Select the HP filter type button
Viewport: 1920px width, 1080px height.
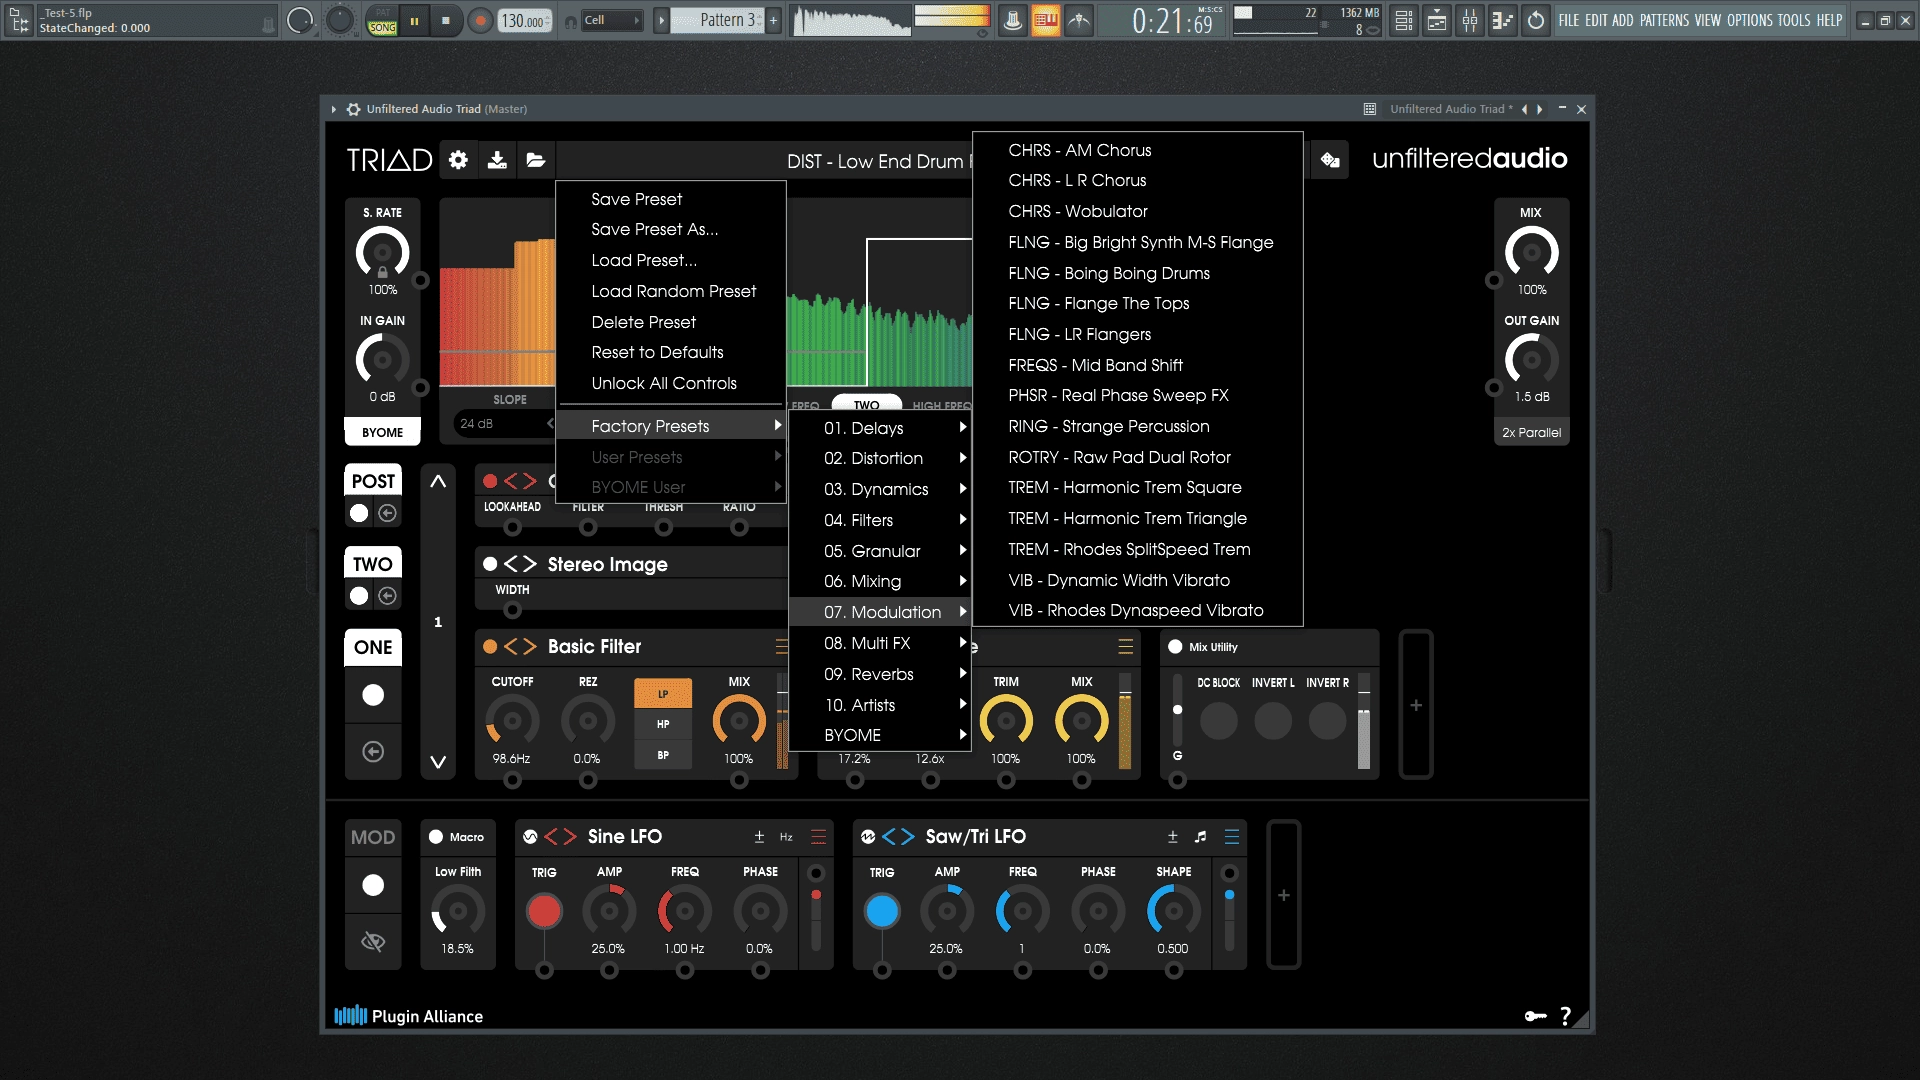point(663,724)
